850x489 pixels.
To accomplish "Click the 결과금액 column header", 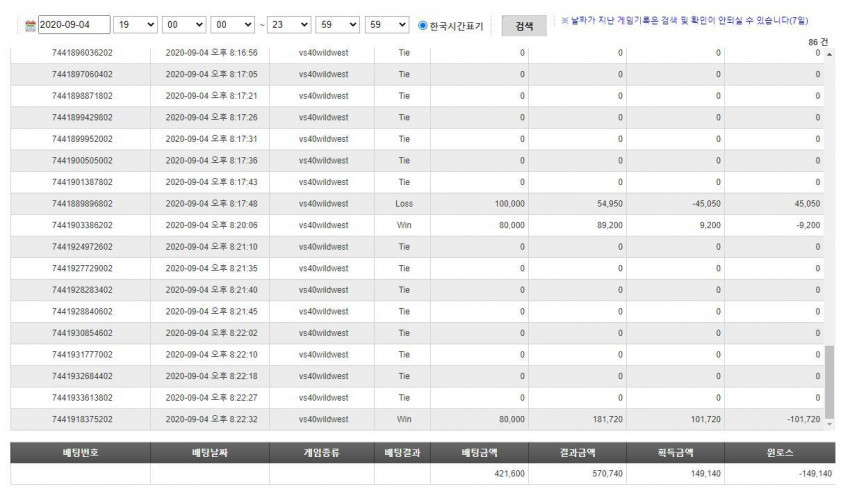I will [577, 453].
